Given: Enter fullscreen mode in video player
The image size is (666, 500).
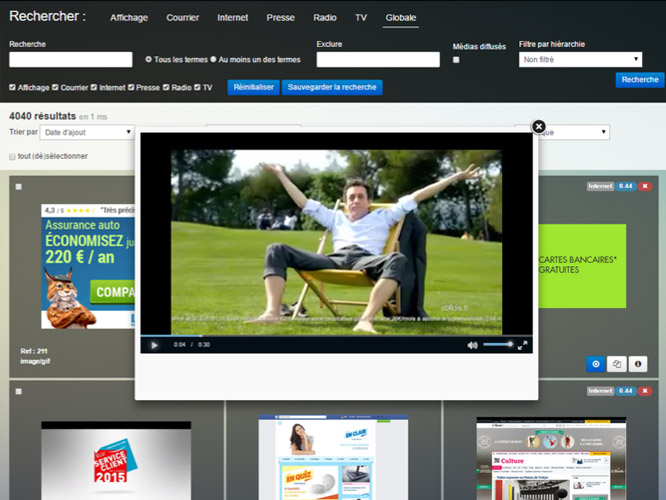Looking at the screenshot, I should (x=522, y=345).
